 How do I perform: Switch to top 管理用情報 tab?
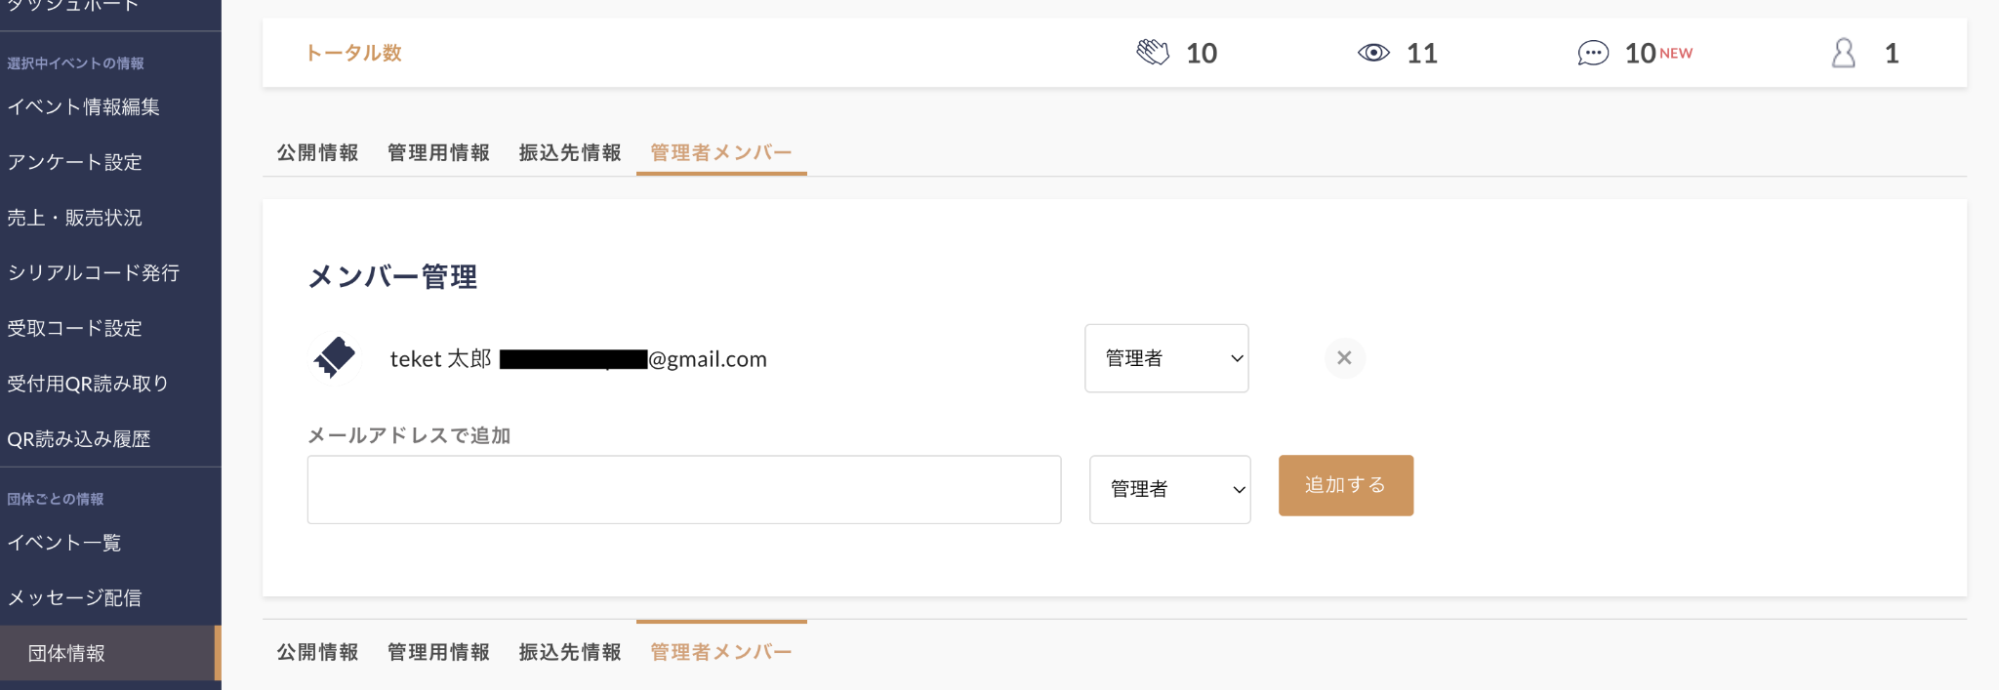[439, 153]
